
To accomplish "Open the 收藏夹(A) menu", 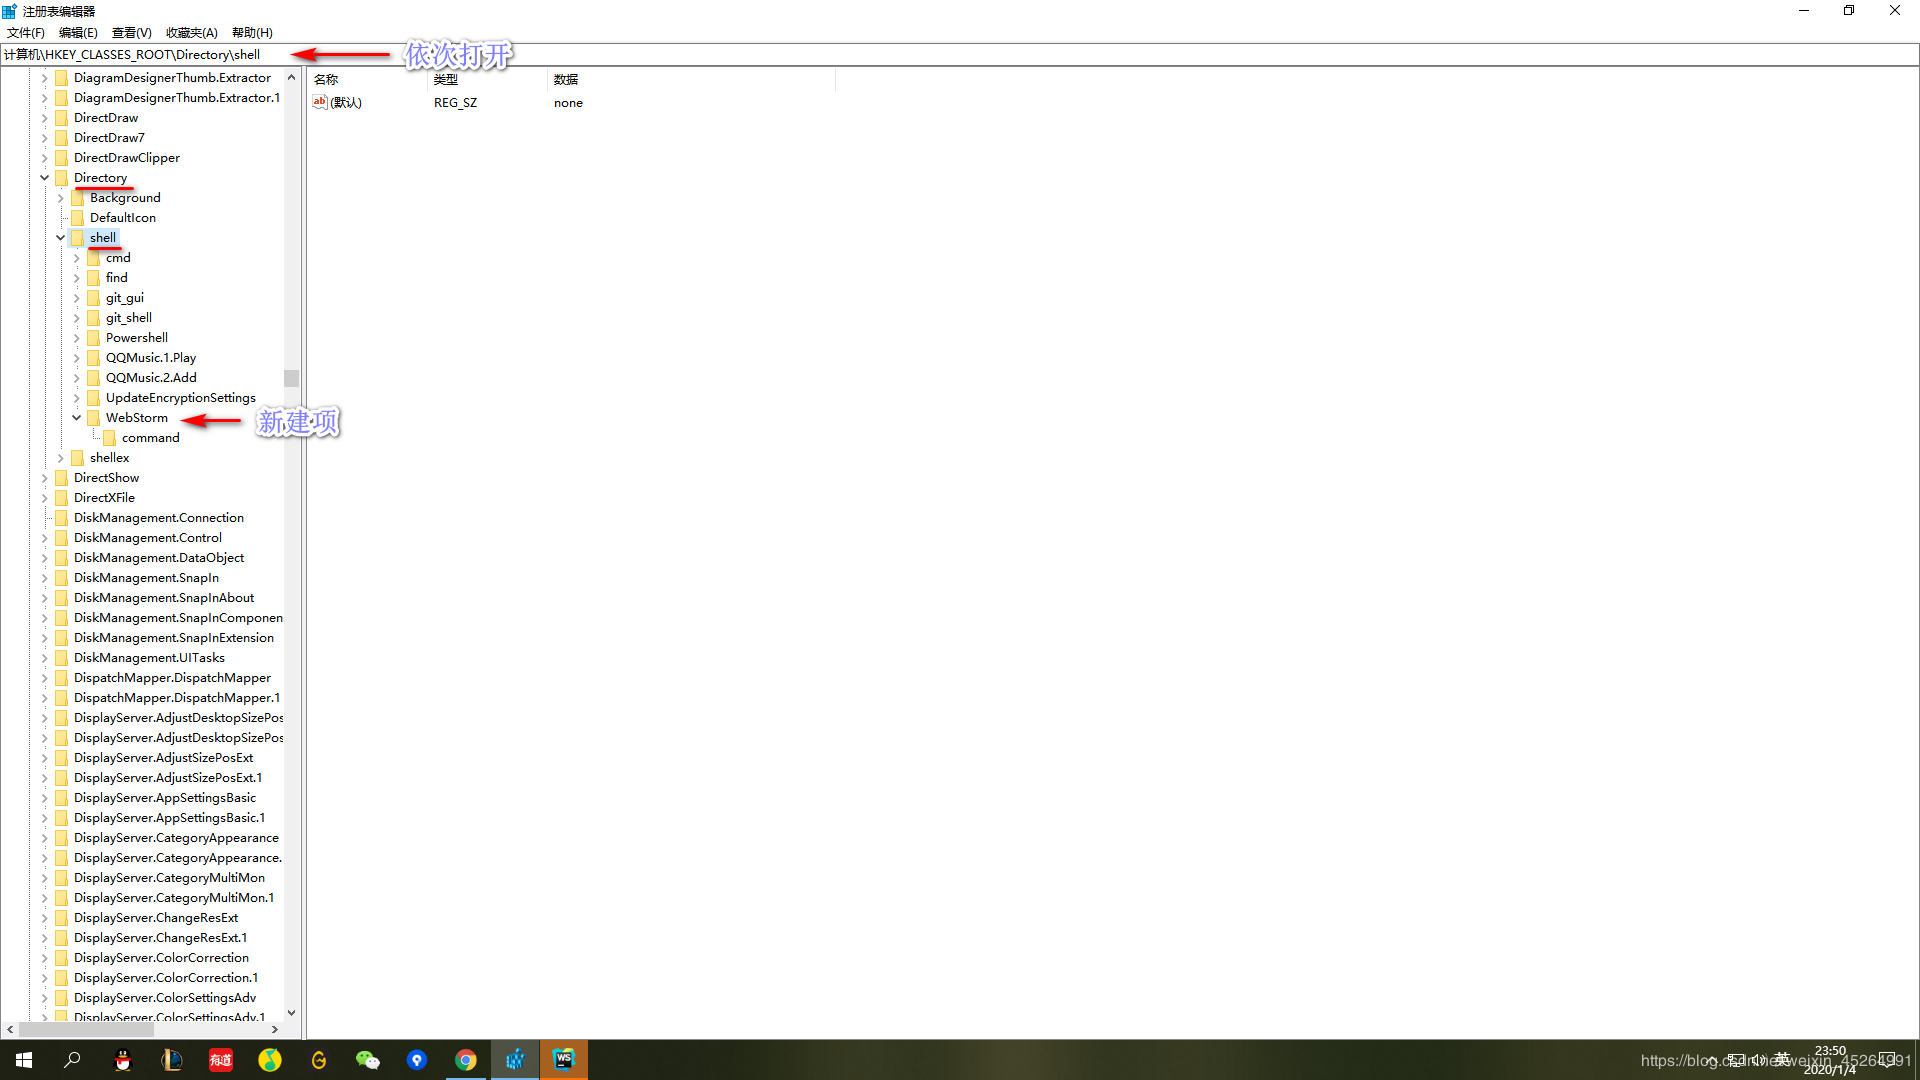I will coord(191,33).
